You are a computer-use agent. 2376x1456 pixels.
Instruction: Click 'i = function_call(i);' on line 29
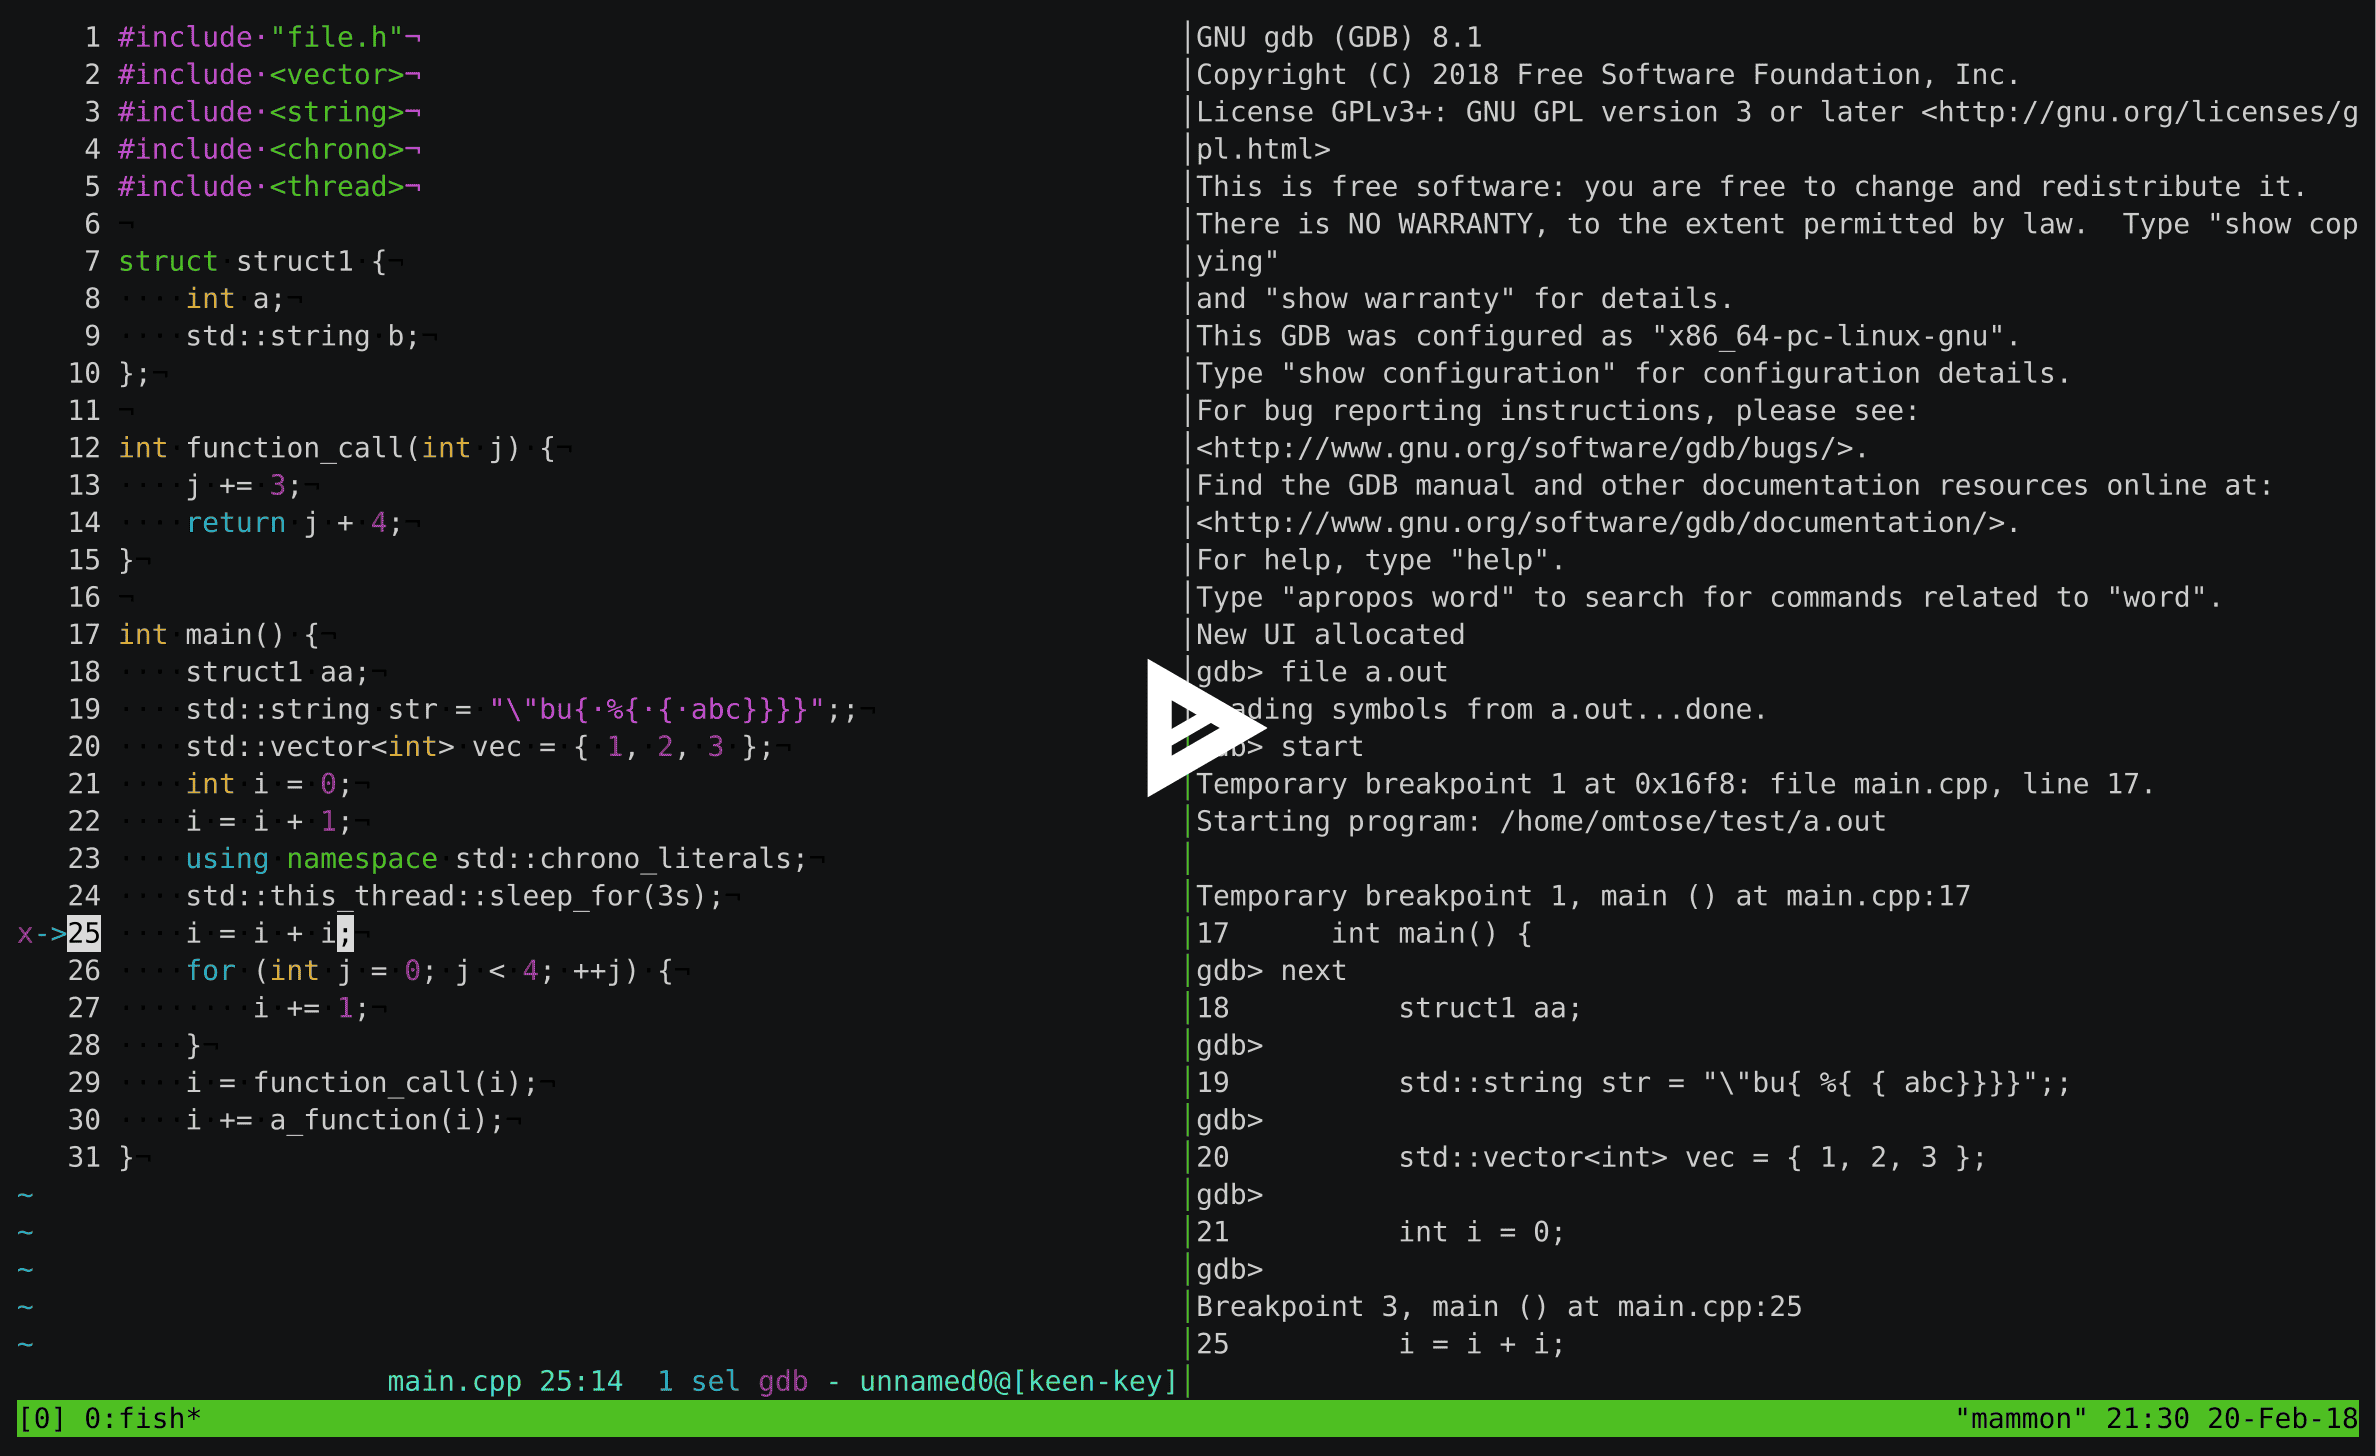pyautogui.click(x=362, y=1082)
